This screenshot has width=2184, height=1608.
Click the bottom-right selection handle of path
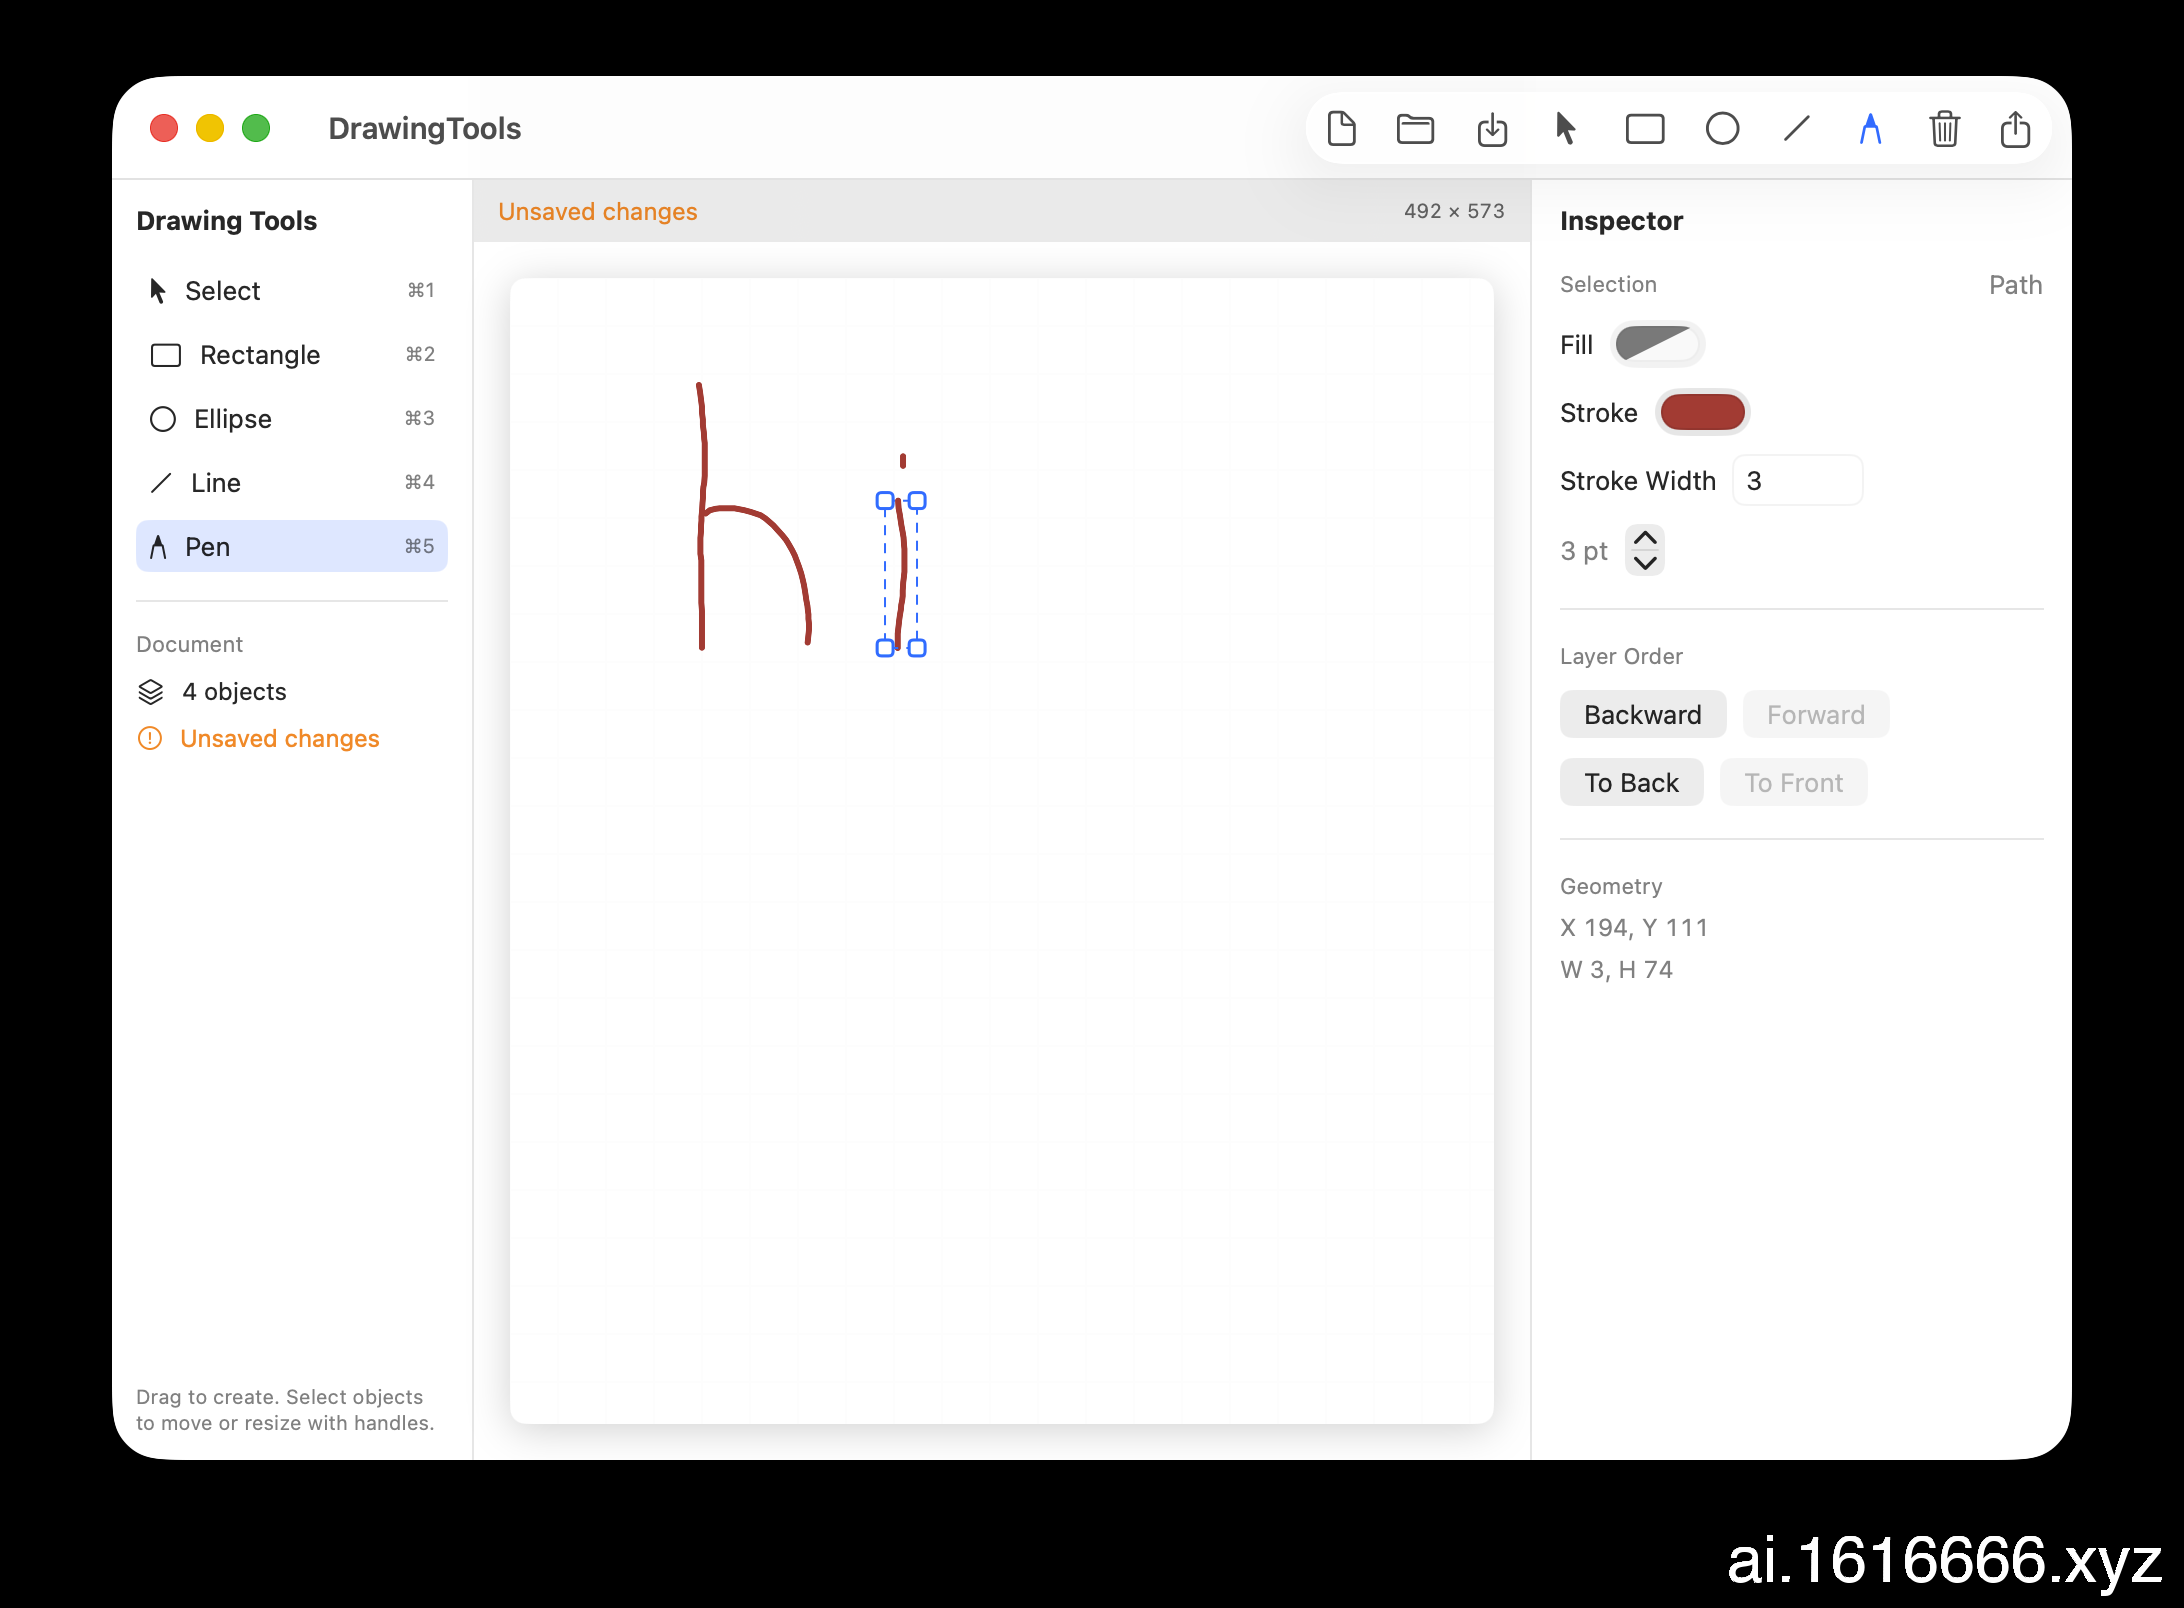[917, 648]
